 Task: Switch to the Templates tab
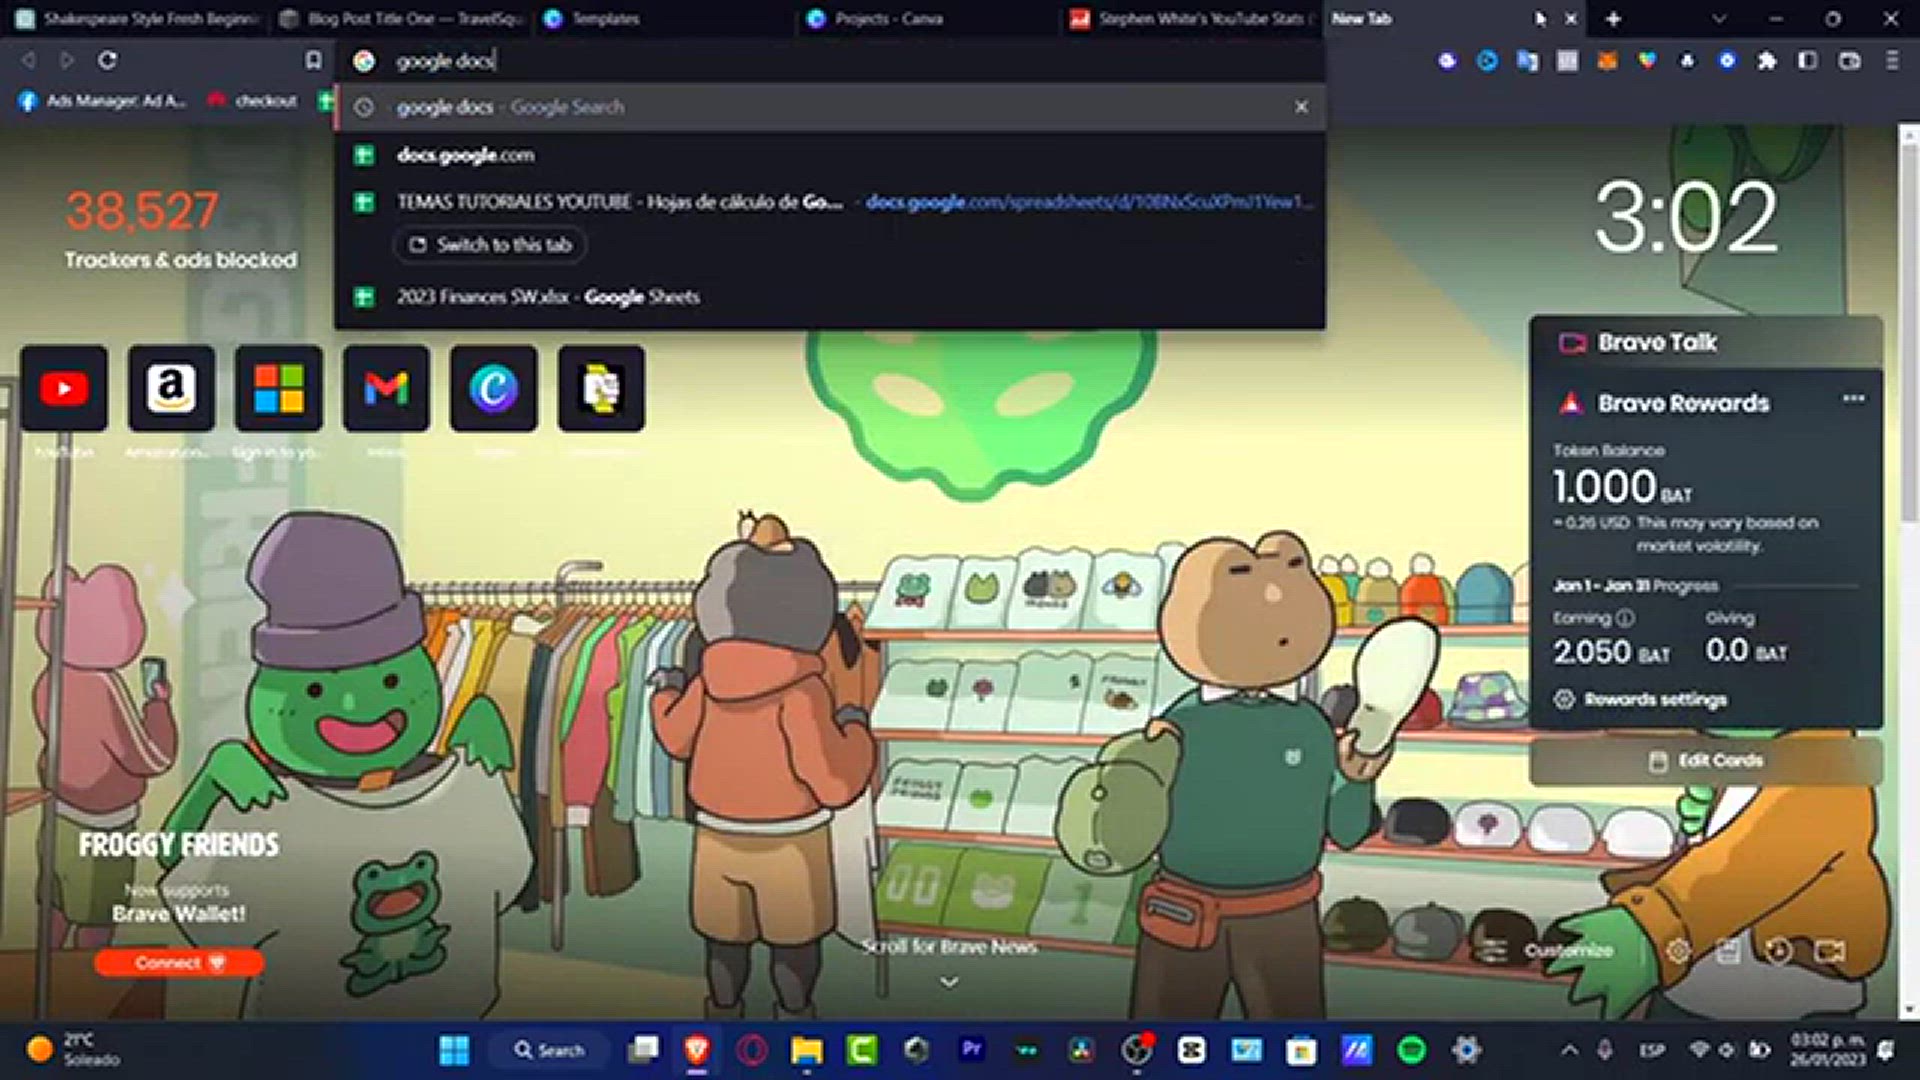[x=605, y=19]
